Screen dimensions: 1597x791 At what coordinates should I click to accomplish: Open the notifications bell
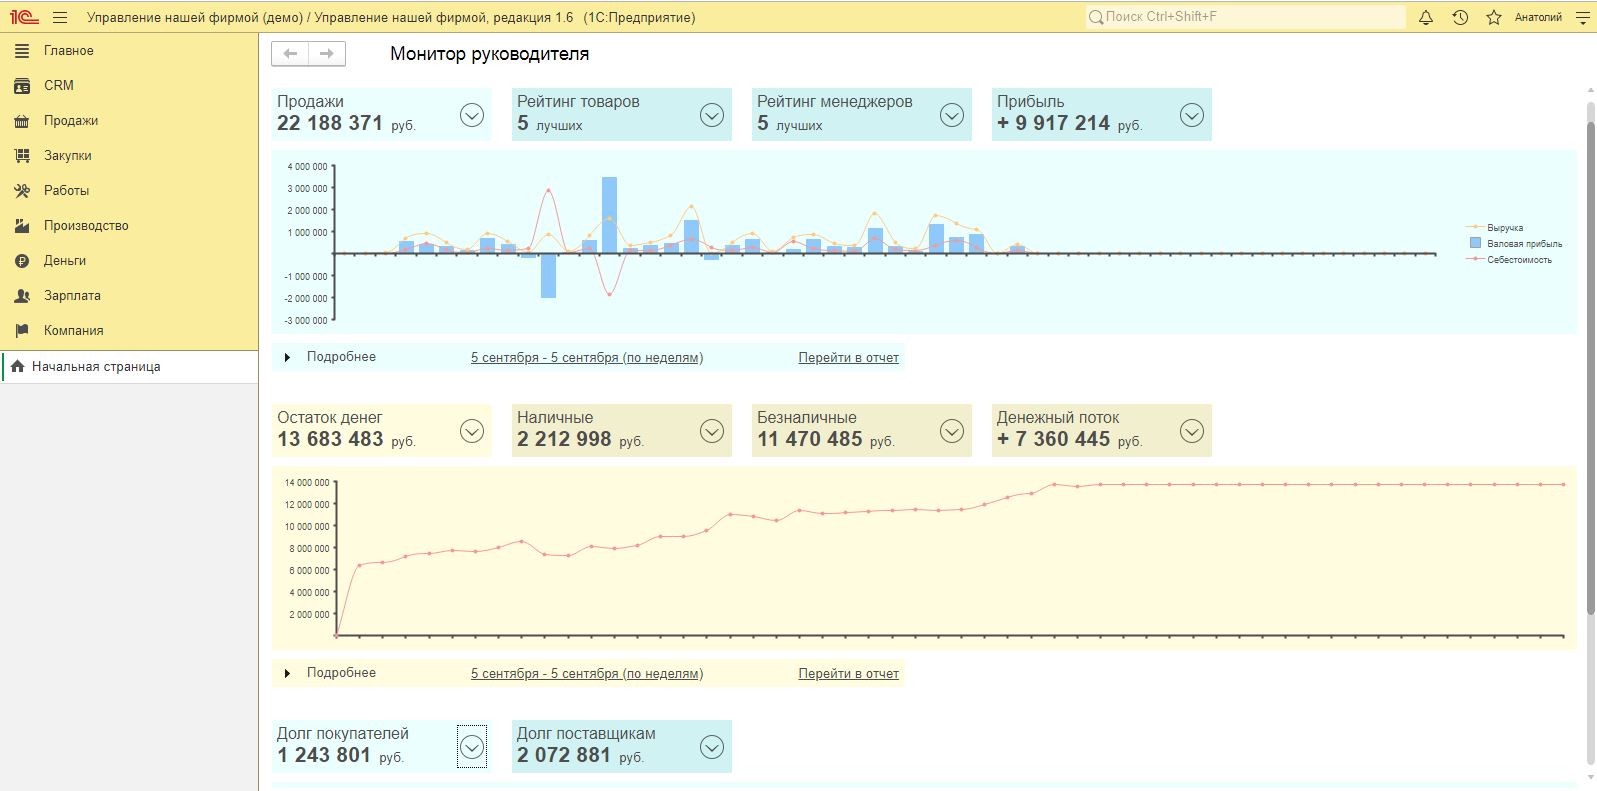point(1426,17)
